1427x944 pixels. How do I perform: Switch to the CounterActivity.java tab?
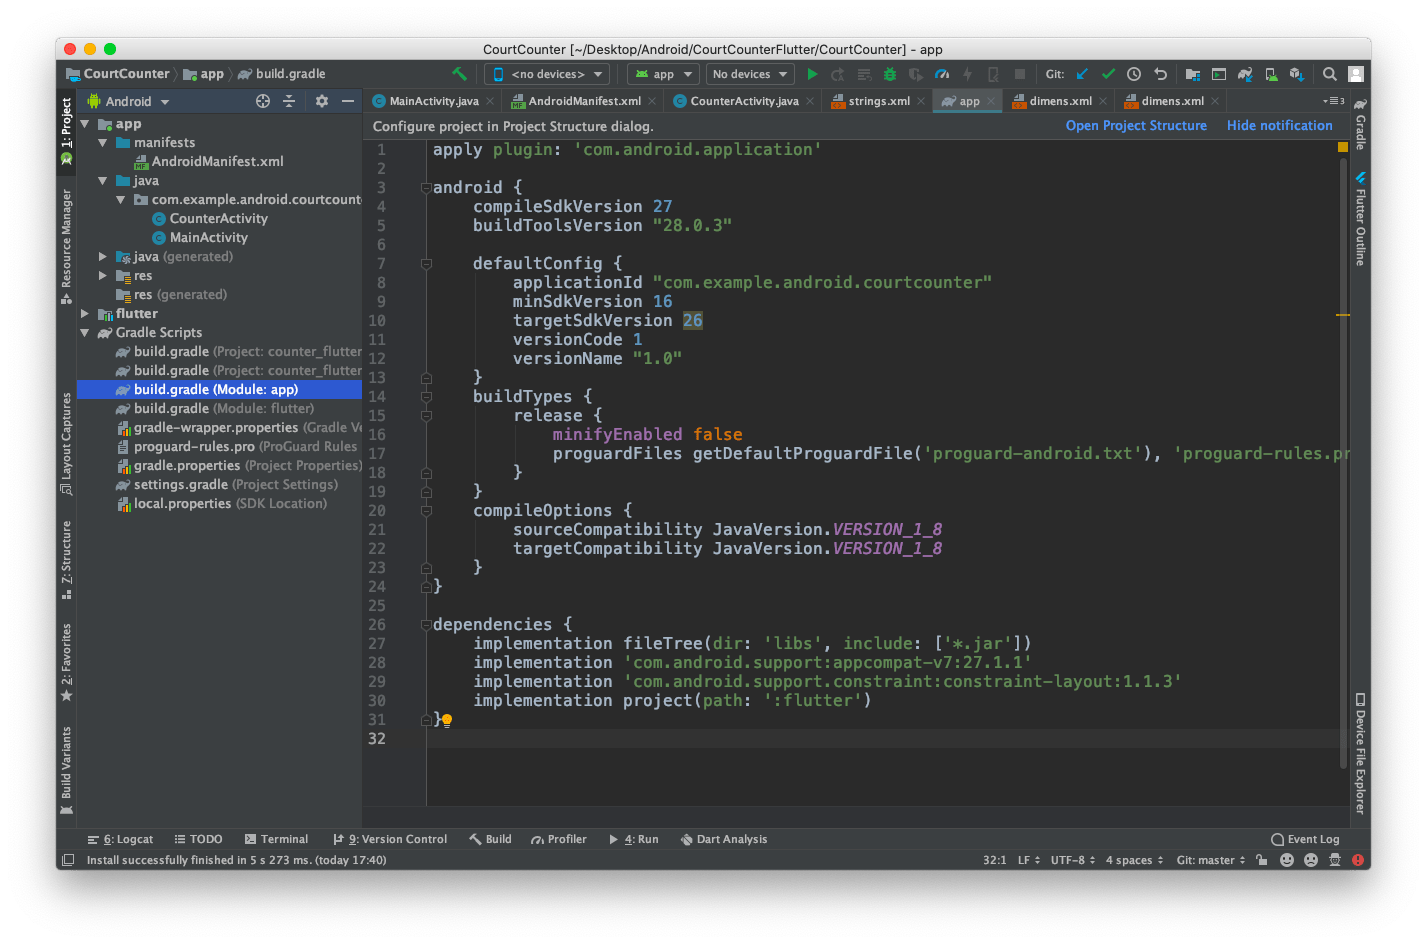tap(744, 101)
